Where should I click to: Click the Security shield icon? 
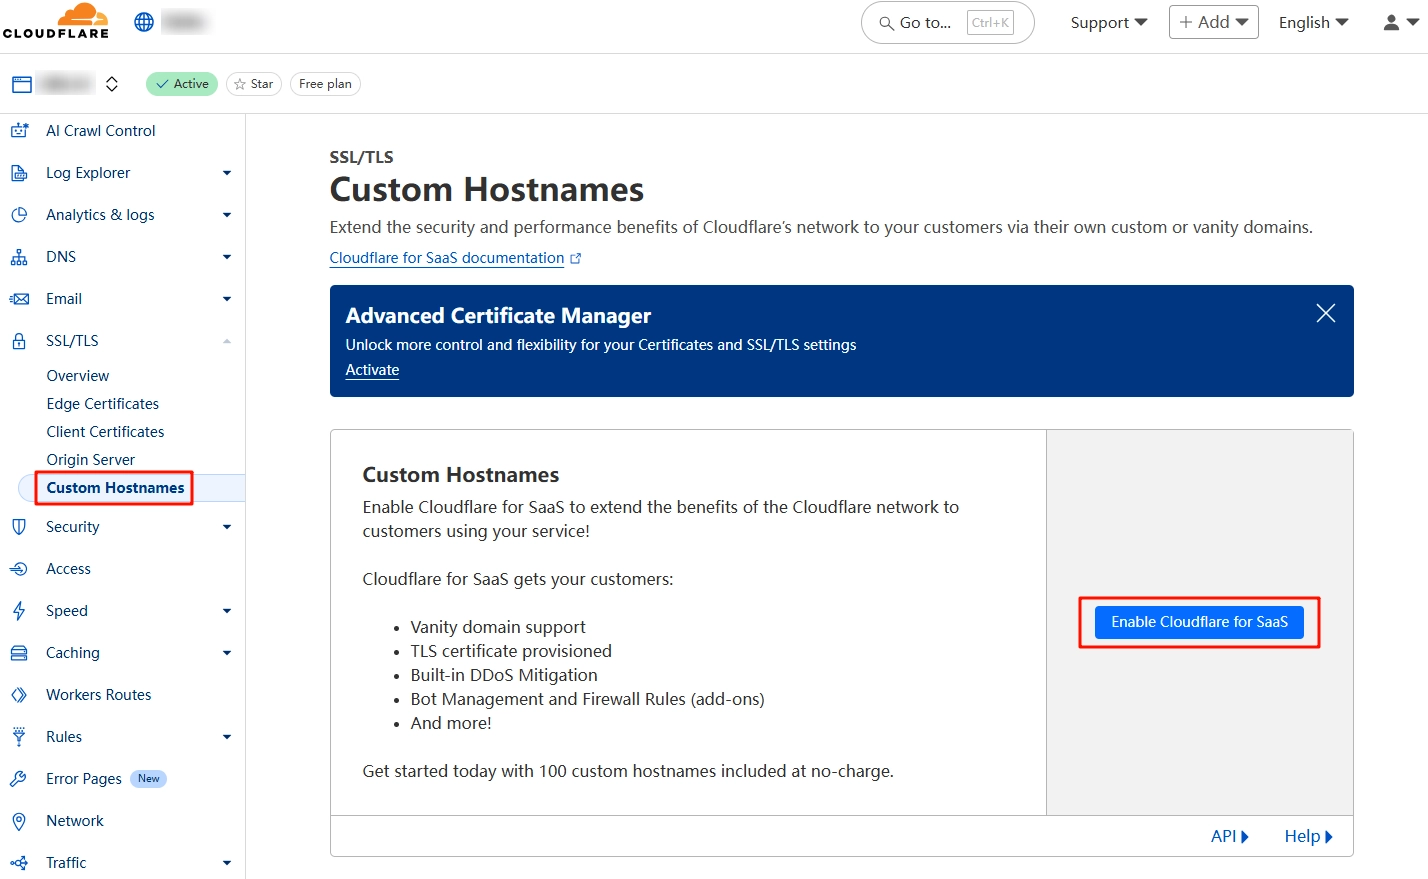point(20,526)
